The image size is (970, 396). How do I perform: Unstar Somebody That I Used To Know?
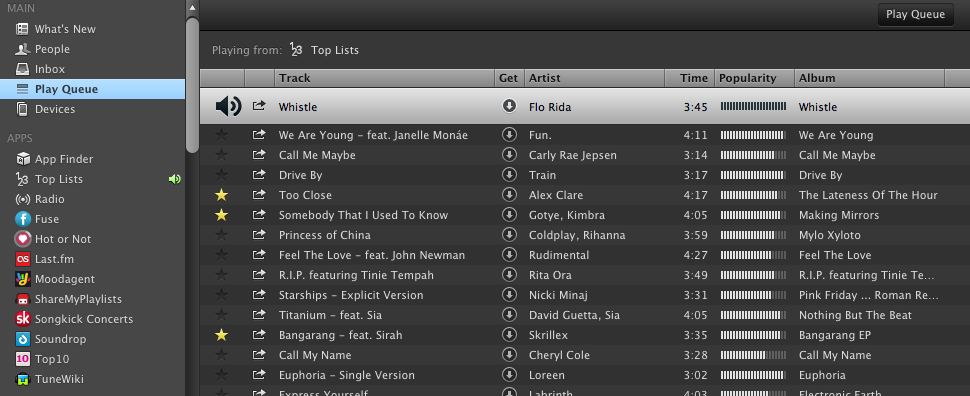click(x=221, y=215)
